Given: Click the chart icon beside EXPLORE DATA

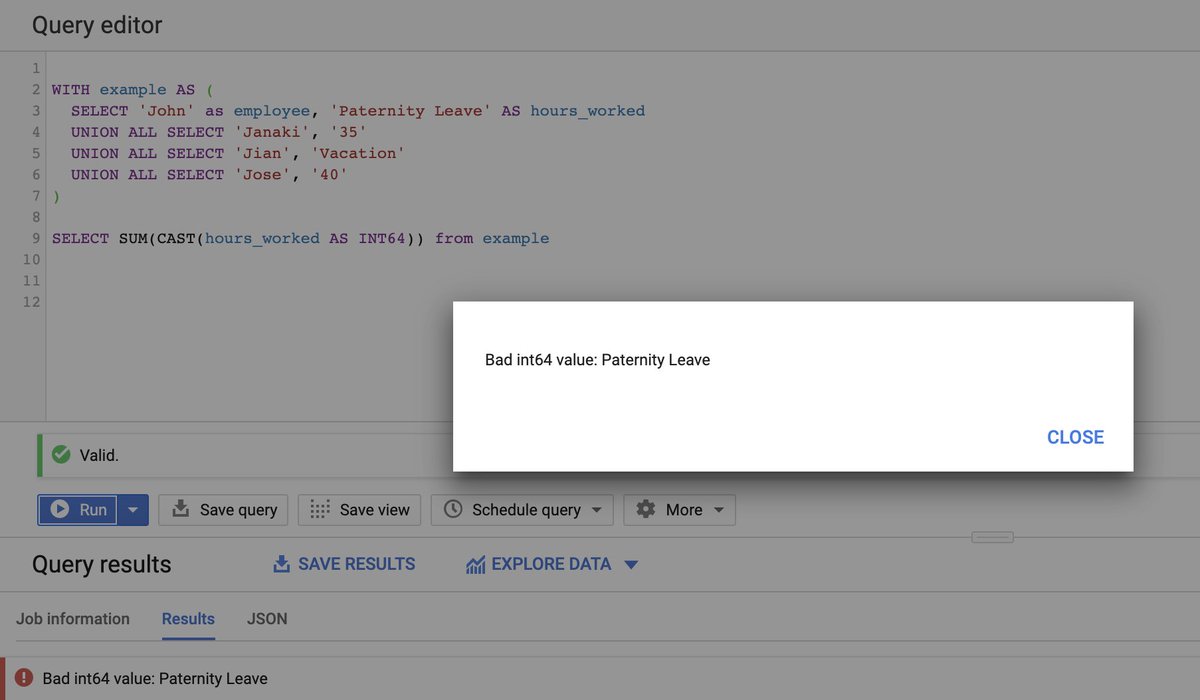Looking at the screenshot, I should [475, 565].
